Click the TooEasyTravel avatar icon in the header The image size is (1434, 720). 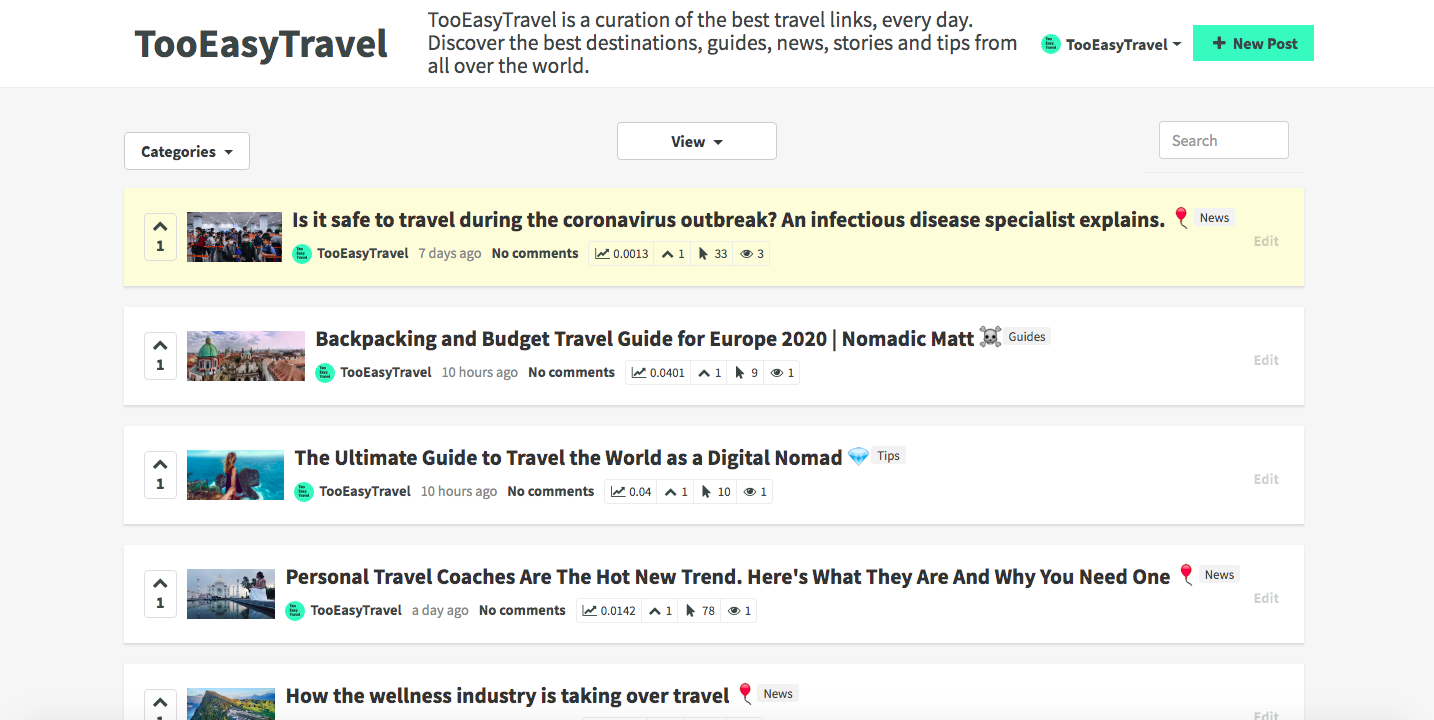pyautogui.click(x=1050, y=43)
